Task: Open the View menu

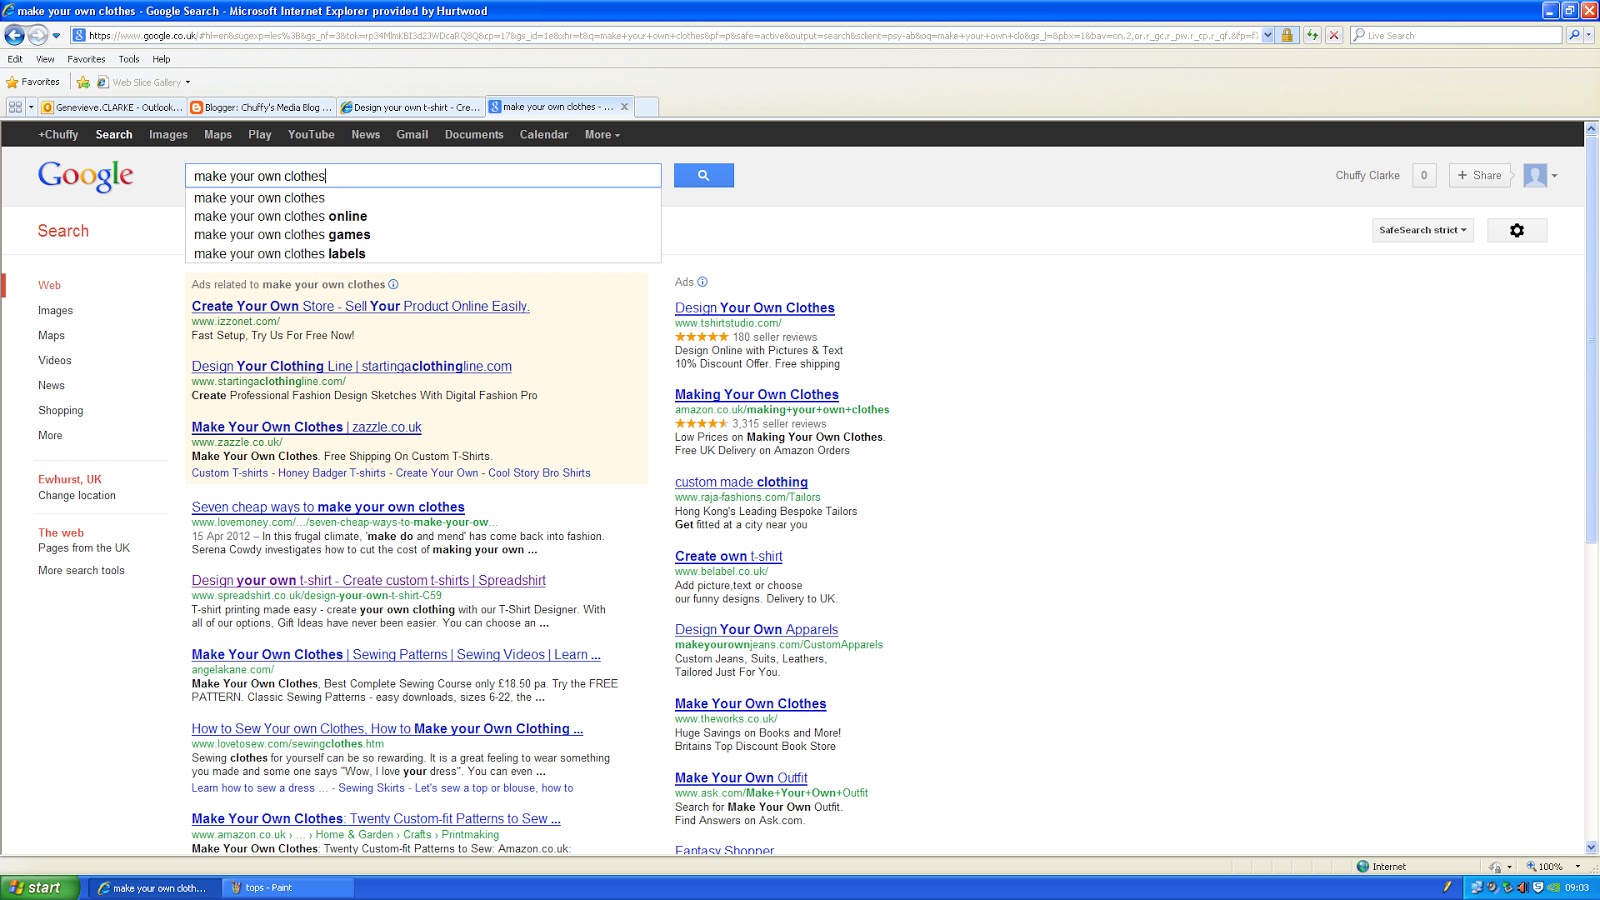Action: 45,59
